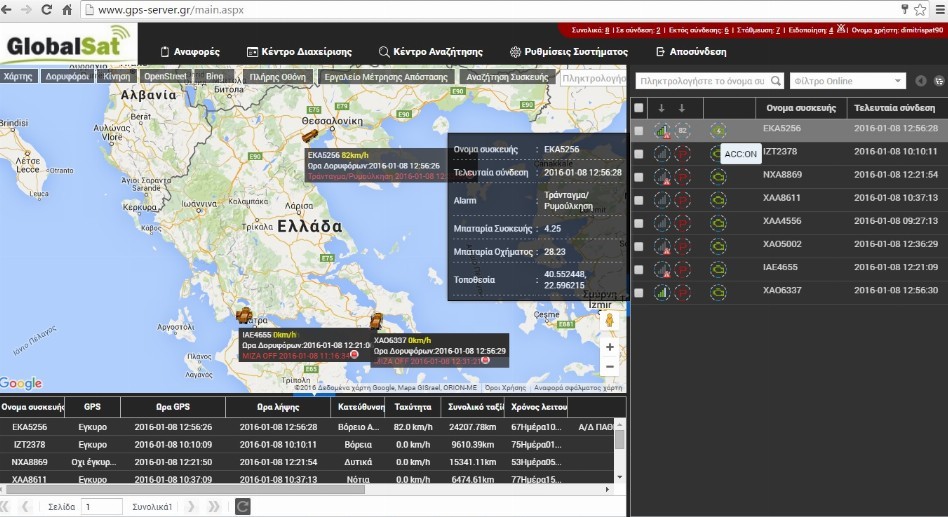Click the signal strength icon for EKA5256

pyautogui.click(x=663, y=131)
